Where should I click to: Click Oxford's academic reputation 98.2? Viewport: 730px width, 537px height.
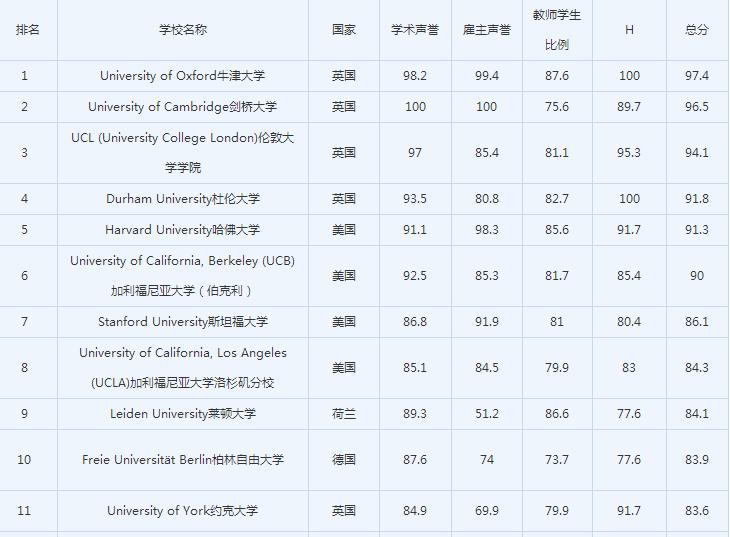click(x=415, y=76)
